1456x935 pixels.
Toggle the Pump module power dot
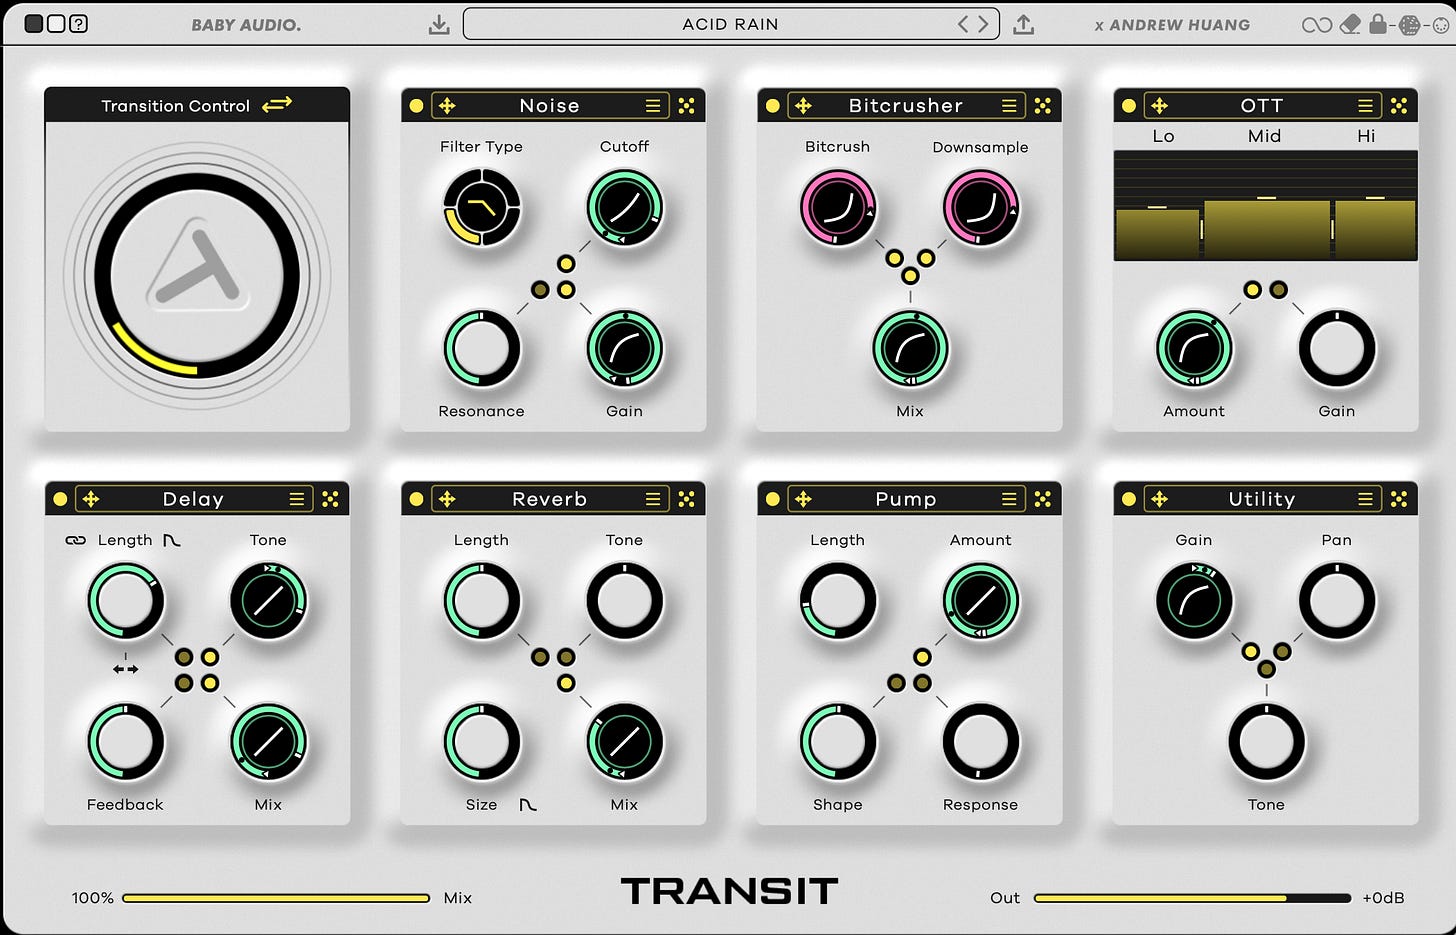click(x=773, y=499)
